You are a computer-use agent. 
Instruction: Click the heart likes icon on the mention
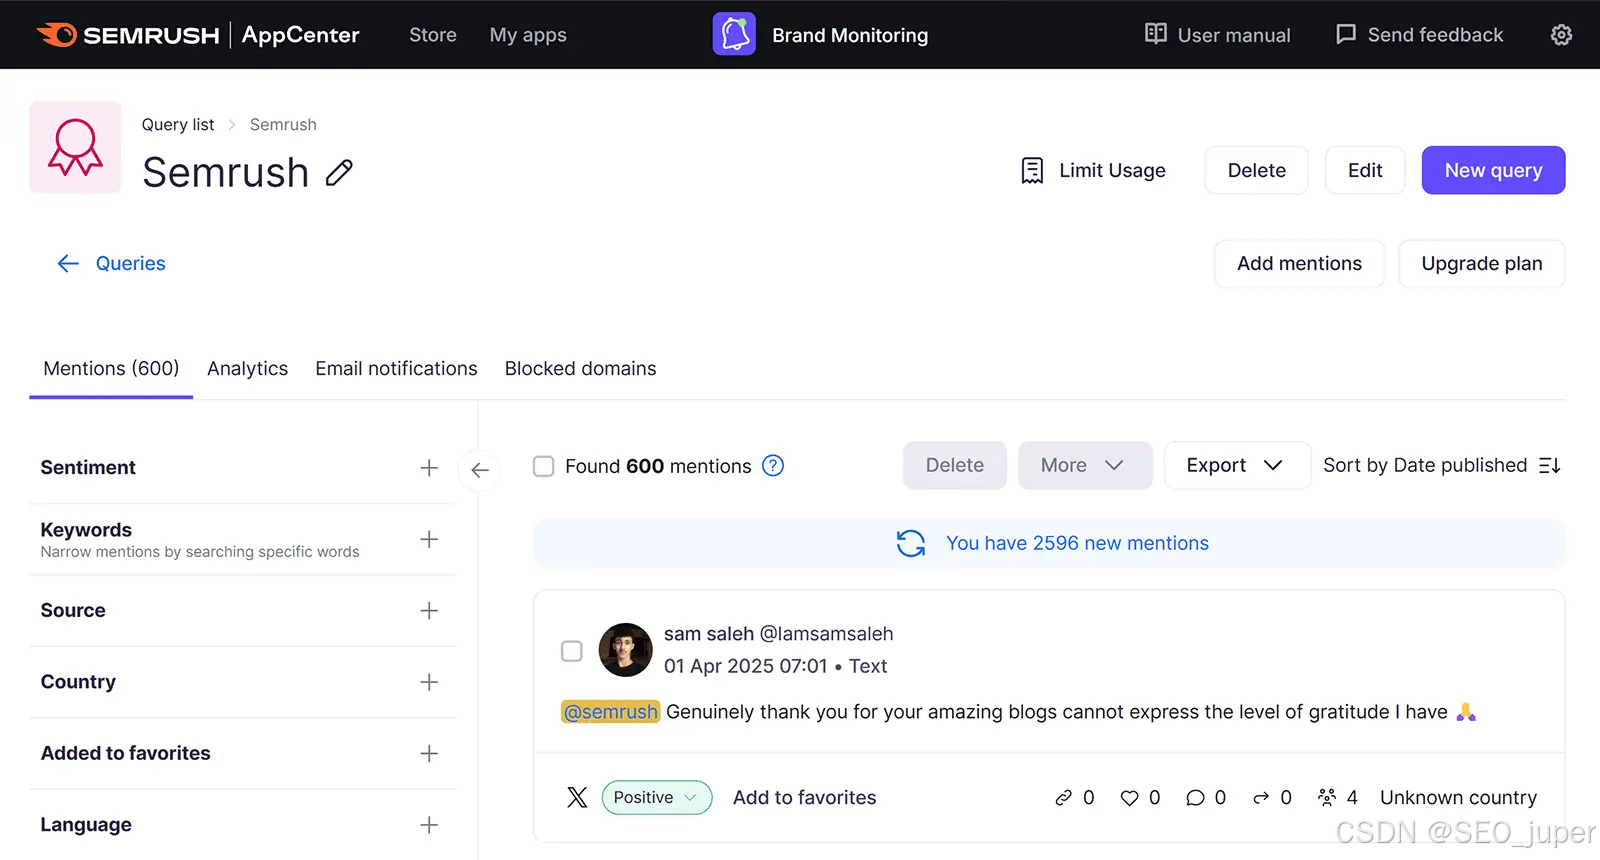pyautogui.click(x=1129, y=798)
